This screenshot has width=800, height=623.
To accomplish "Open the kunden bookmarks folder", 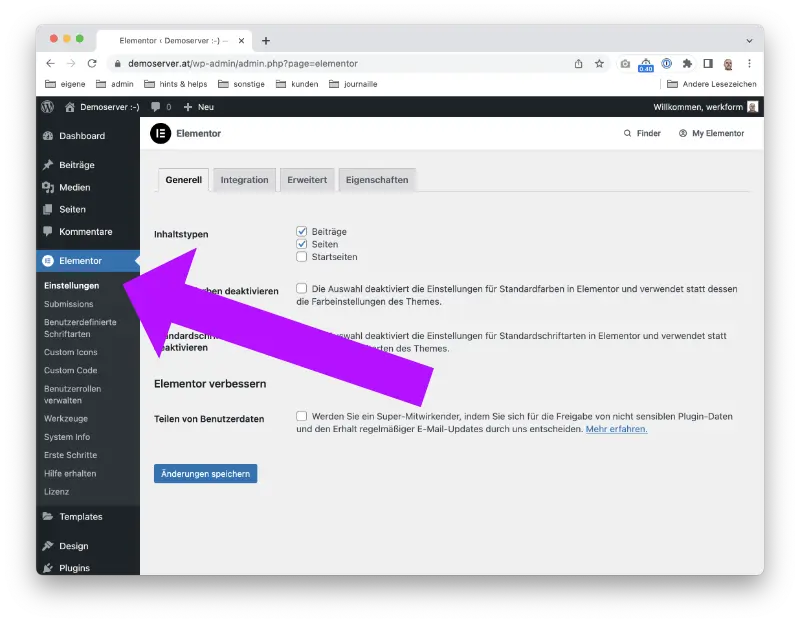I will [297, 84].
